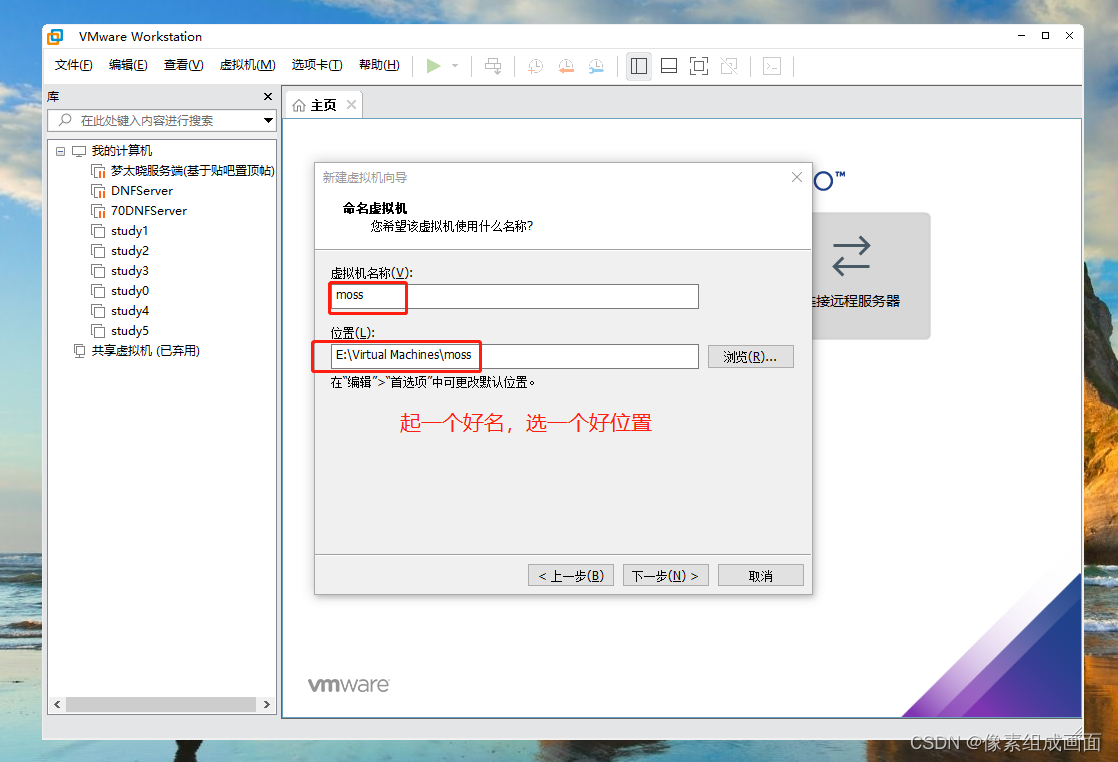This screenshot has width=1118, height=762.
Task: Select the 70DNFServer virtual machine
Action: pyautogui.click(x=149, y=211)
